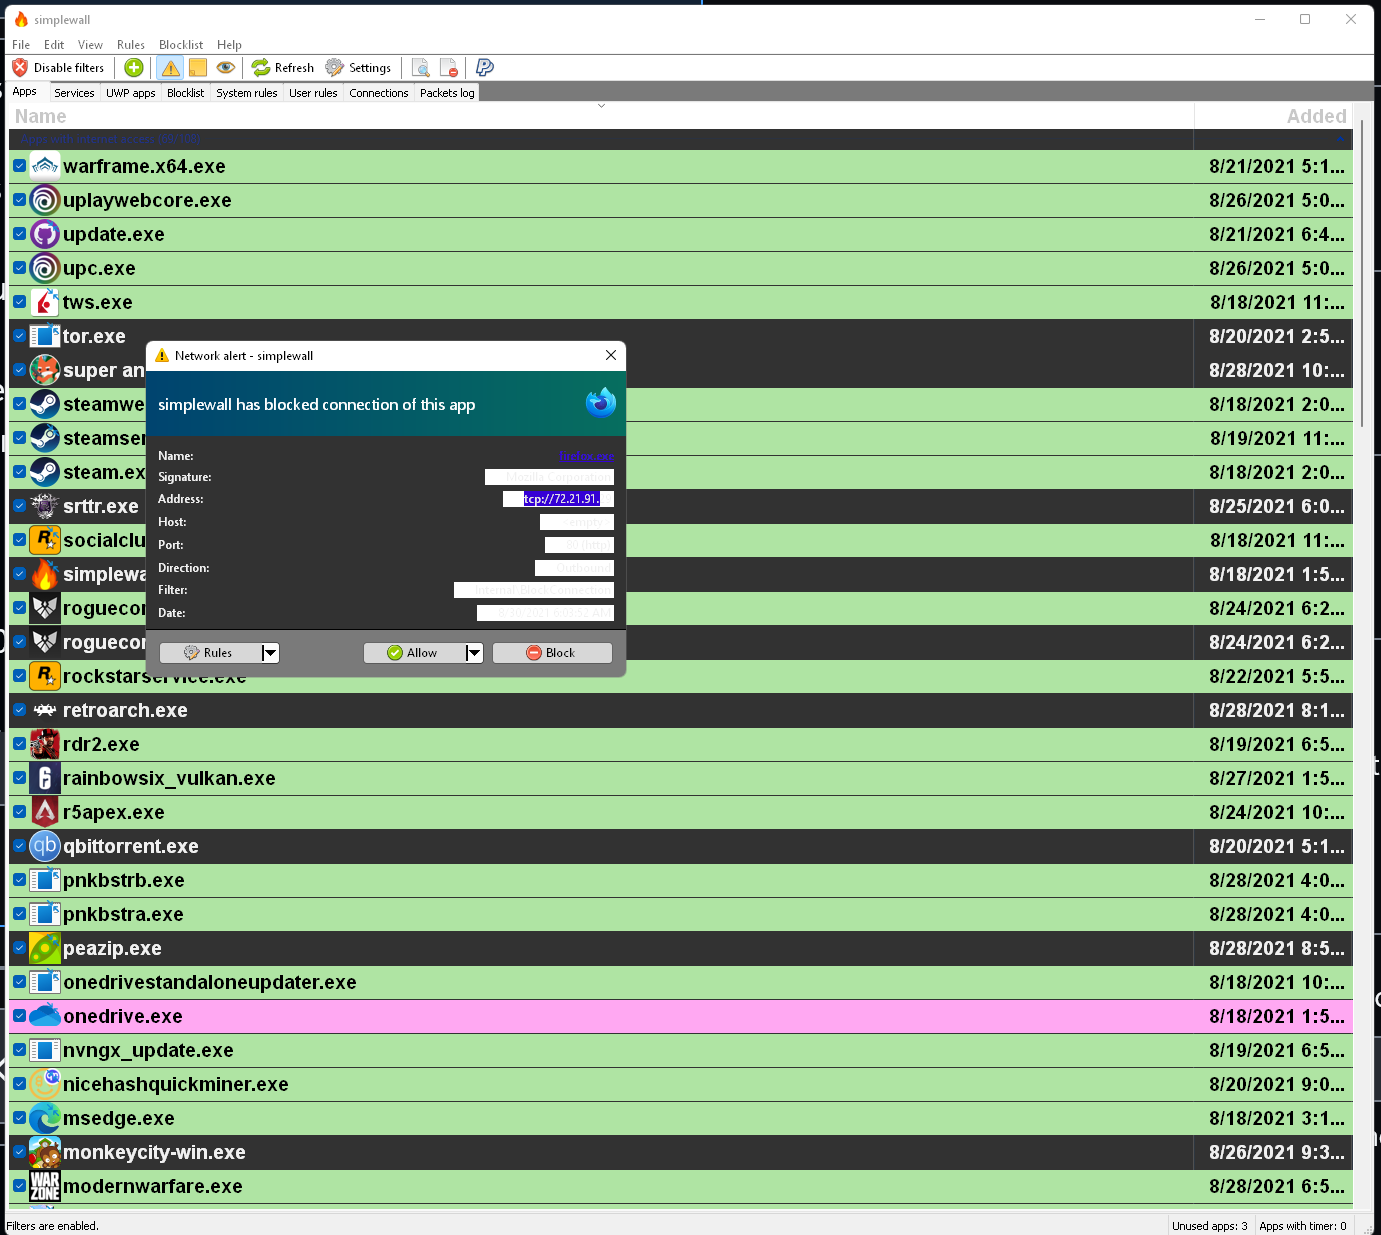Open the Allow options dropdown arrow
Screen dimensions: 1381x1235
(474, 652)
